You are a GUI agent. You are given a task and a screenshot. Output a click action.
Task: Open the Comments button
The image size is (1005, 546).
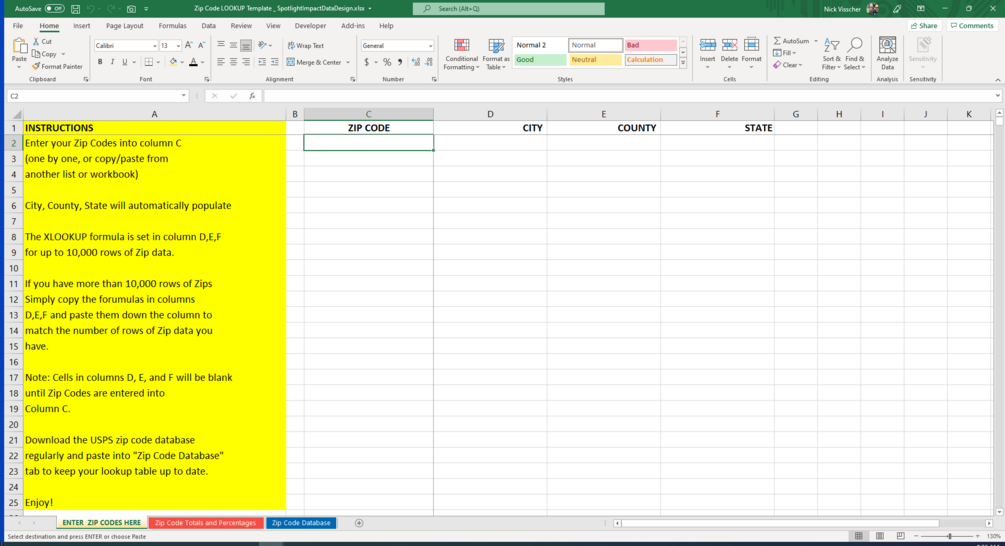(x=972, y=26)
